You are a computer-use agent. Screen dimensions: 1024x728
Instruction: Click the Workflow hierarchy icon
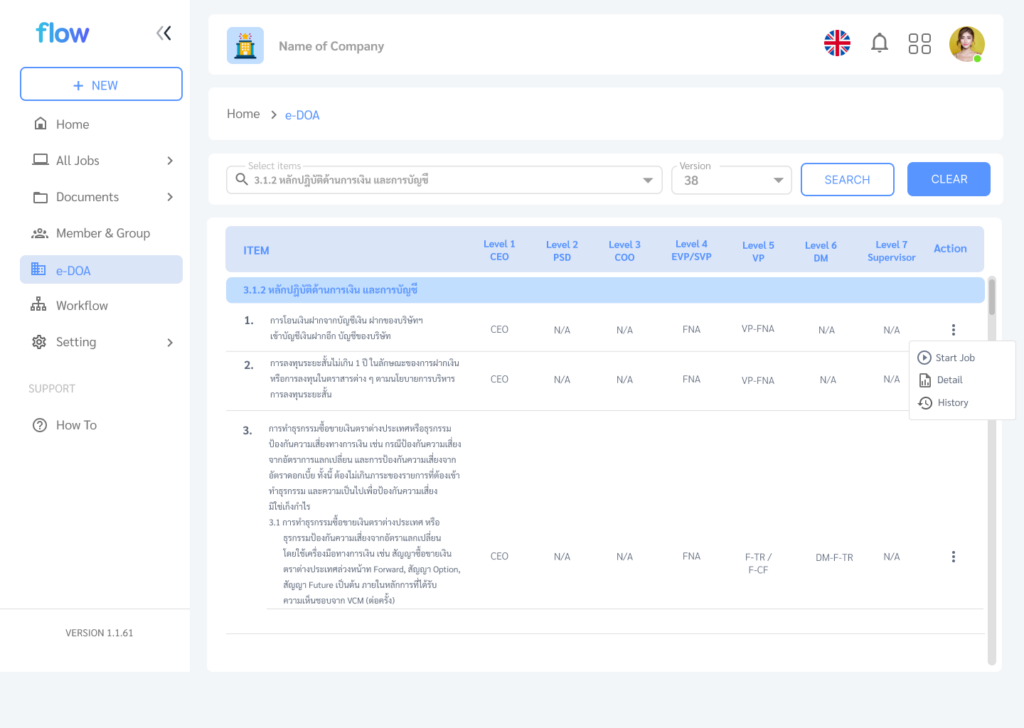pos(39,305)
